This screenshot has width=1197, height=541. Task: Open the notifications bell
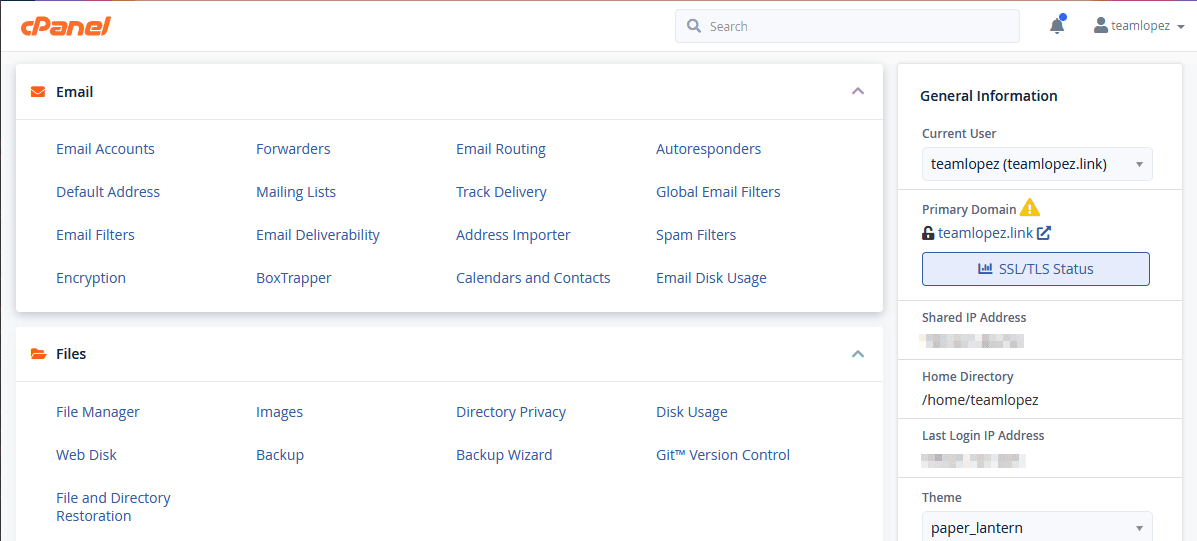click(1057, 25)
